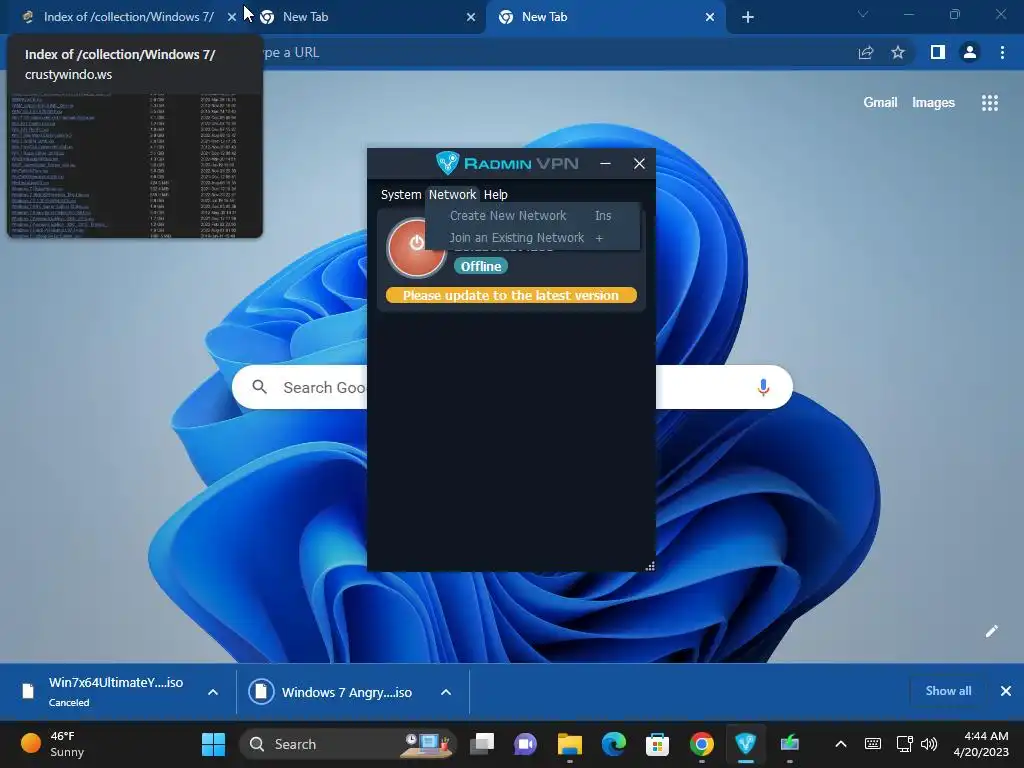
Task: Switch to the middle New Tab tab
Action: [366, 17]
